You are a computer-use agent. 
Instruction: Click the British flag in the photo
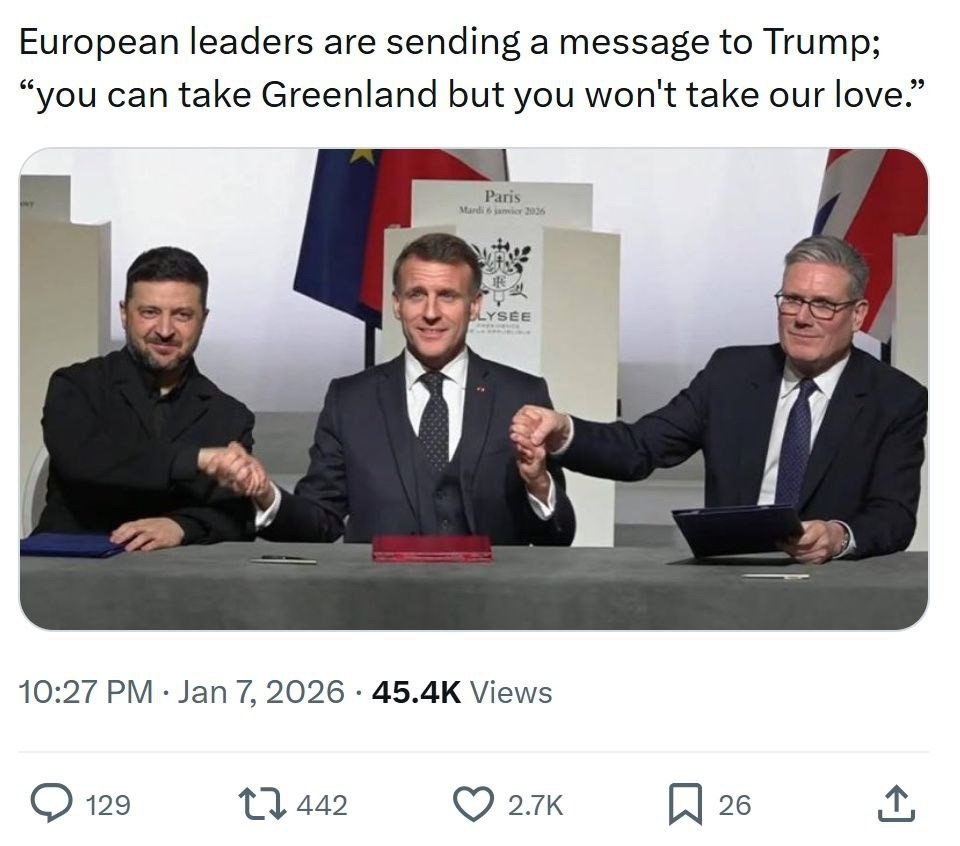pyautogui.click(x=872, y=215)
